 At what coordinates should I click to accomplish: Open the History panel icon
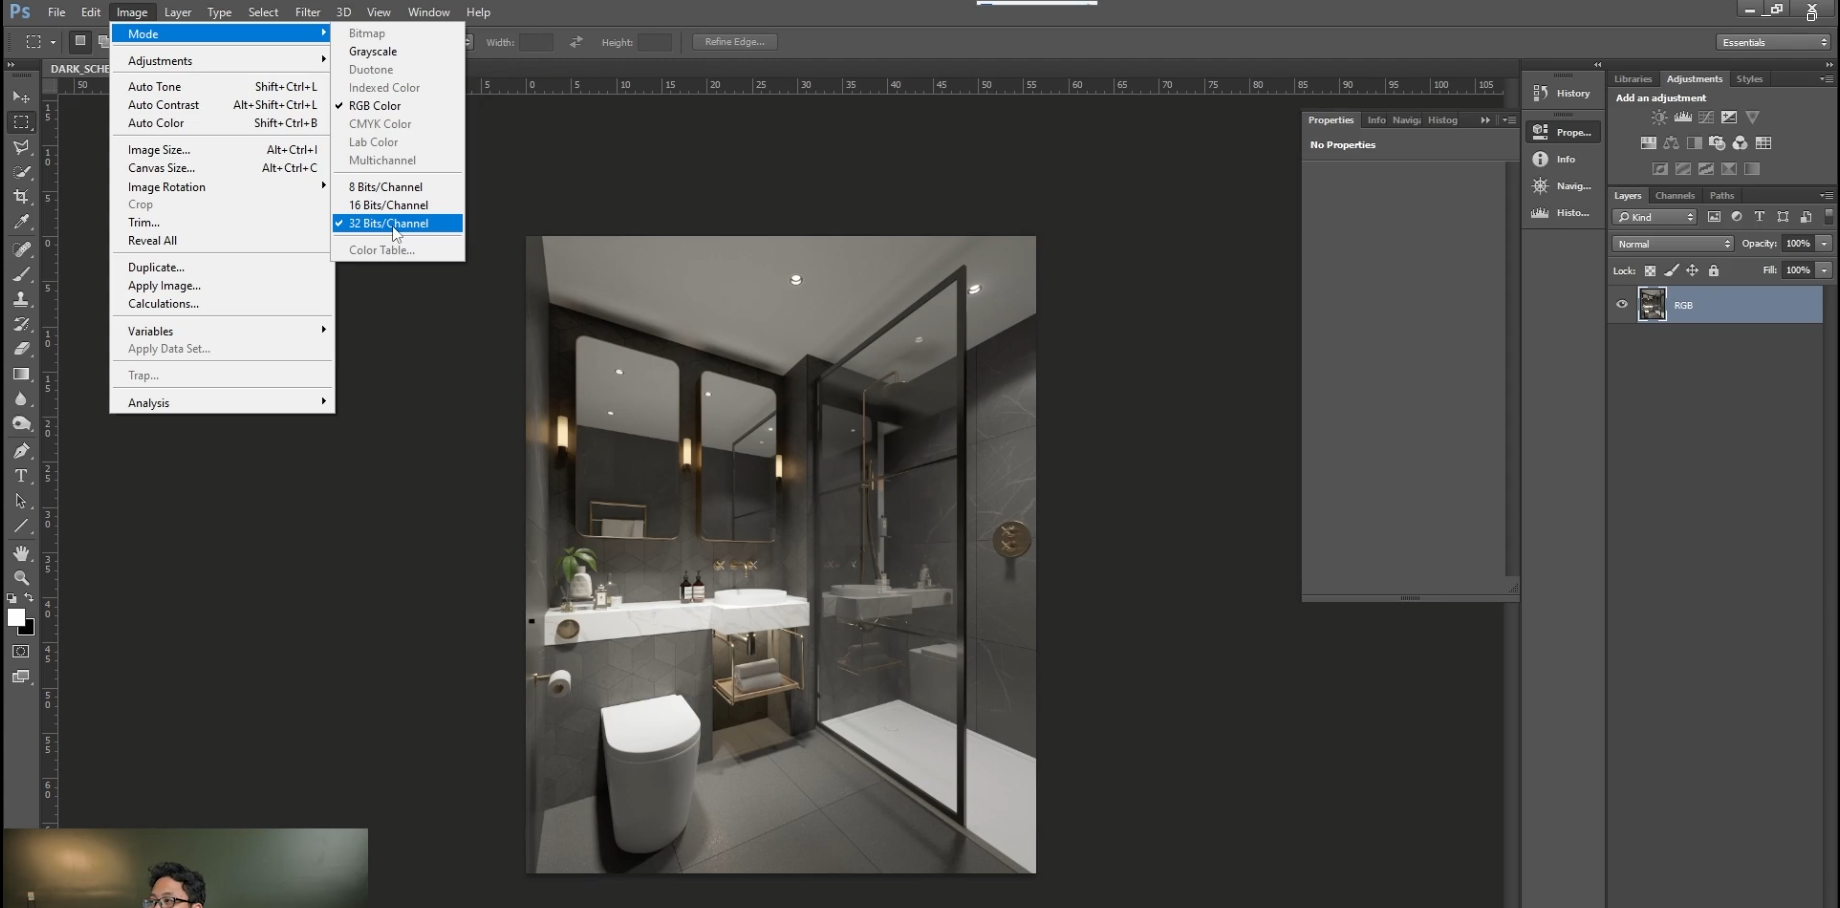click(1541, 92)
